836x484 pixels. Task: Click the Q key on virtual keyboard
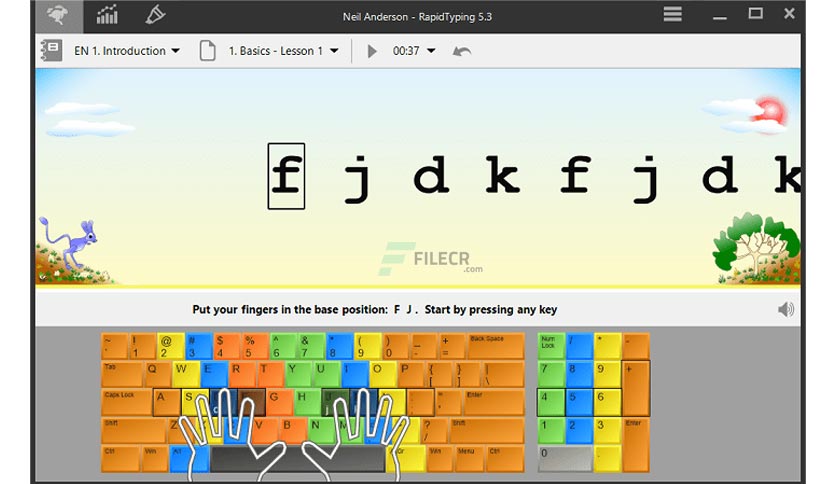coord(157,374)
